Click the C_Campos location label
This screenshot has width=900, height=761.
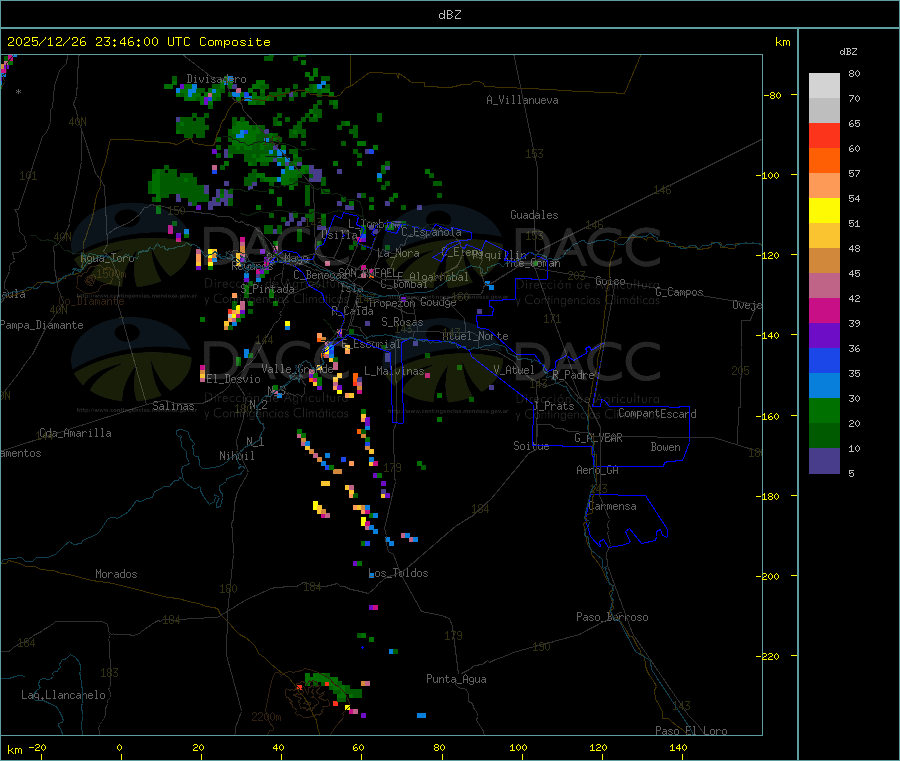coord(680,292)
